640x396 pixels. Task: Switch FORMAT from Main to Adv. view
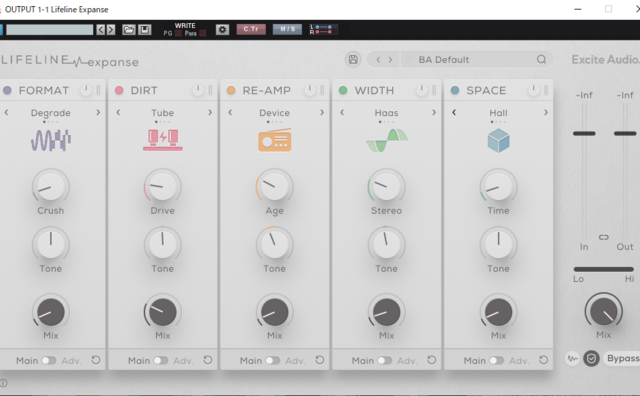coord(49,360)
